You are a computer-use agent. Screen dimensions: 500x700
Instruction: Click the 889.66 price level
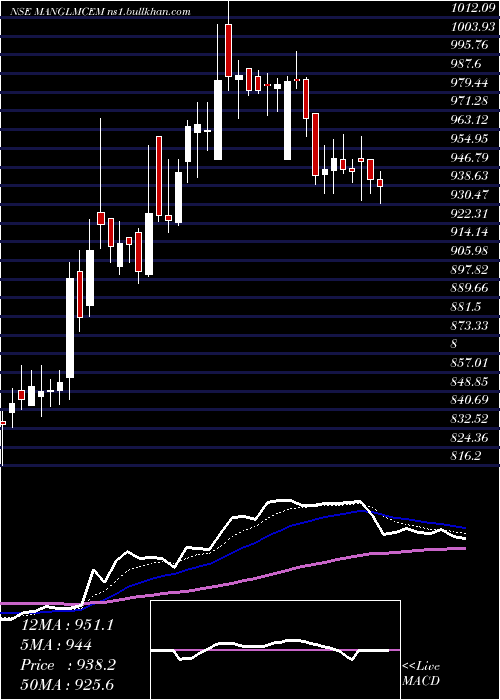471,288
